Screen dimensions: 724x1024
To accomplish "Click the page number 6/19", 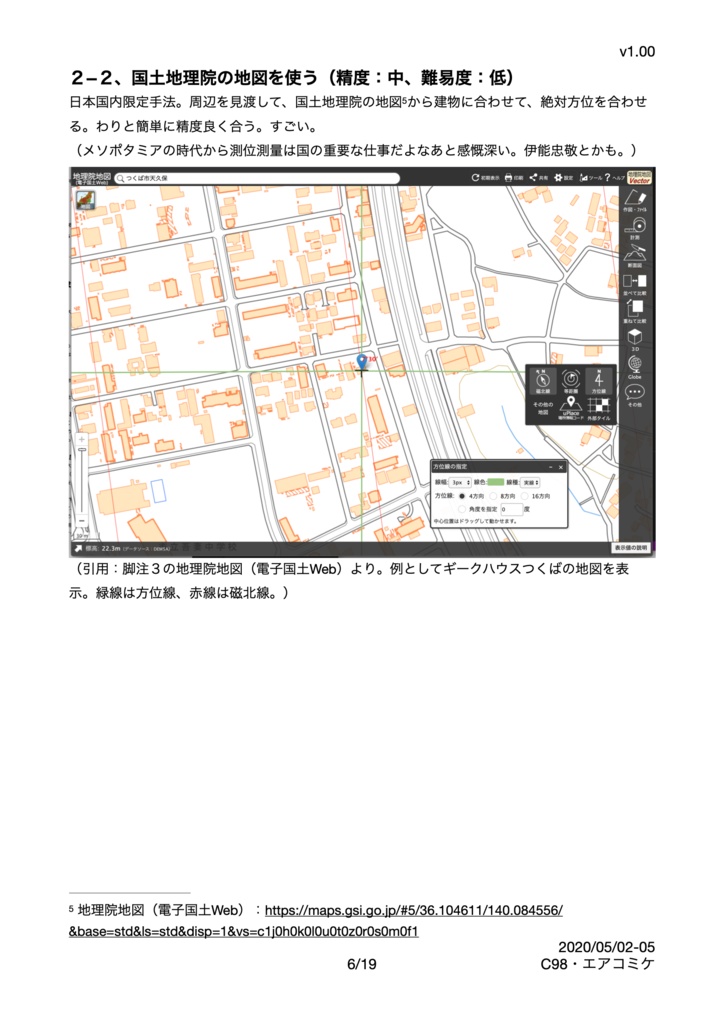I will pyautogui.click(x=362, y=964).
